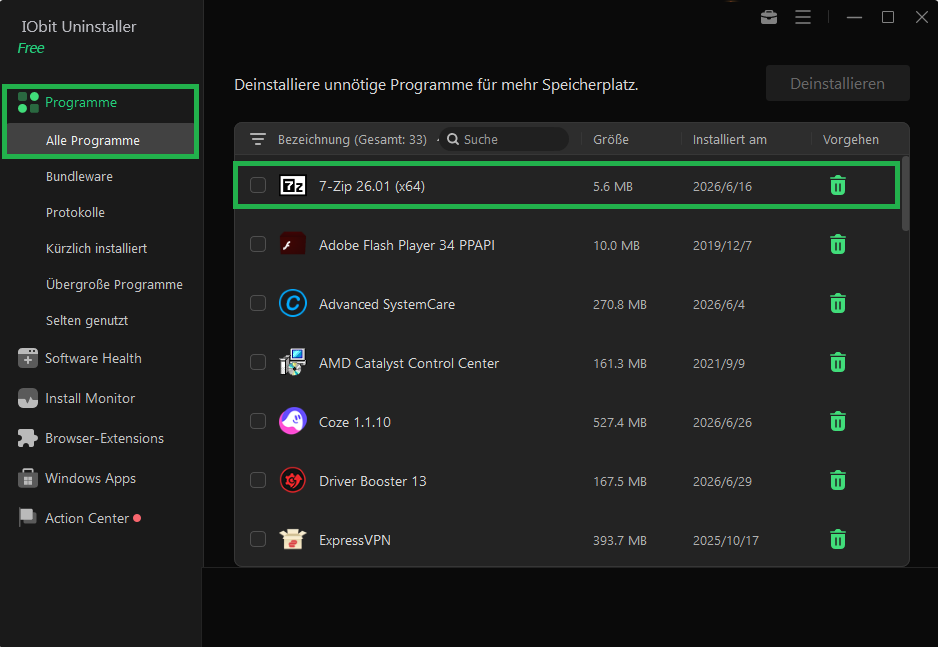The image size is (938, 647).
Task: Click the 2019/12/7 install date
Action: pyautogui.click(x=722, y=245)
